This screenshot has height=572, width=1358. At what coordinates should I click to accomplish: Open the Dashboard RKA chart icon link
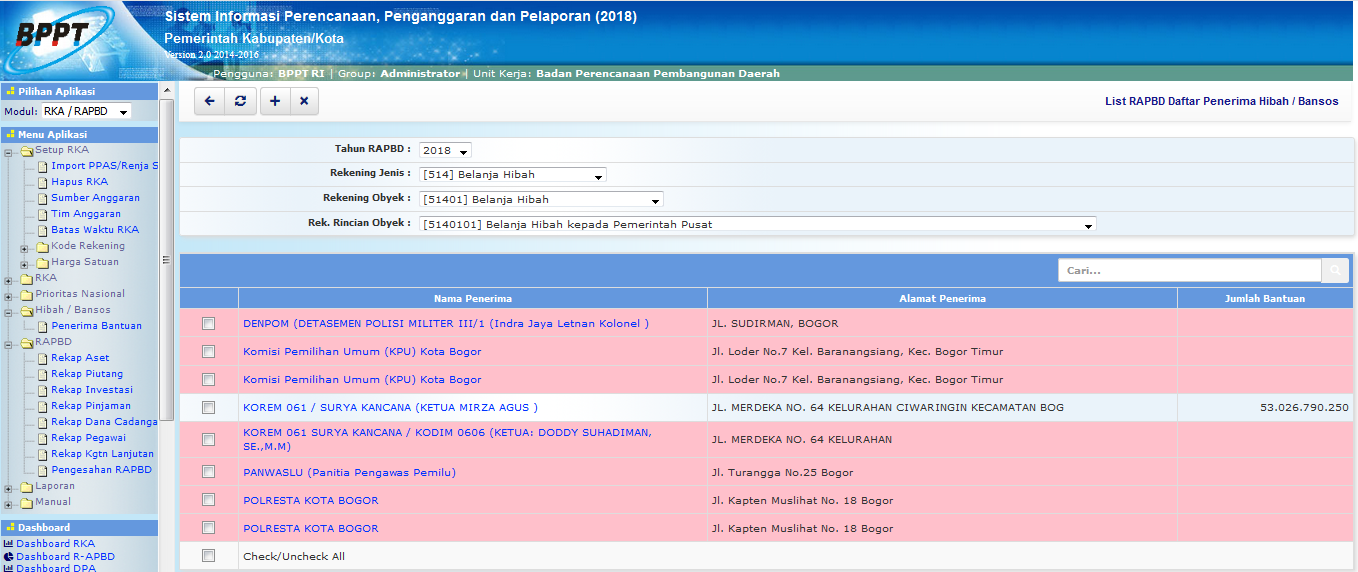9,544
